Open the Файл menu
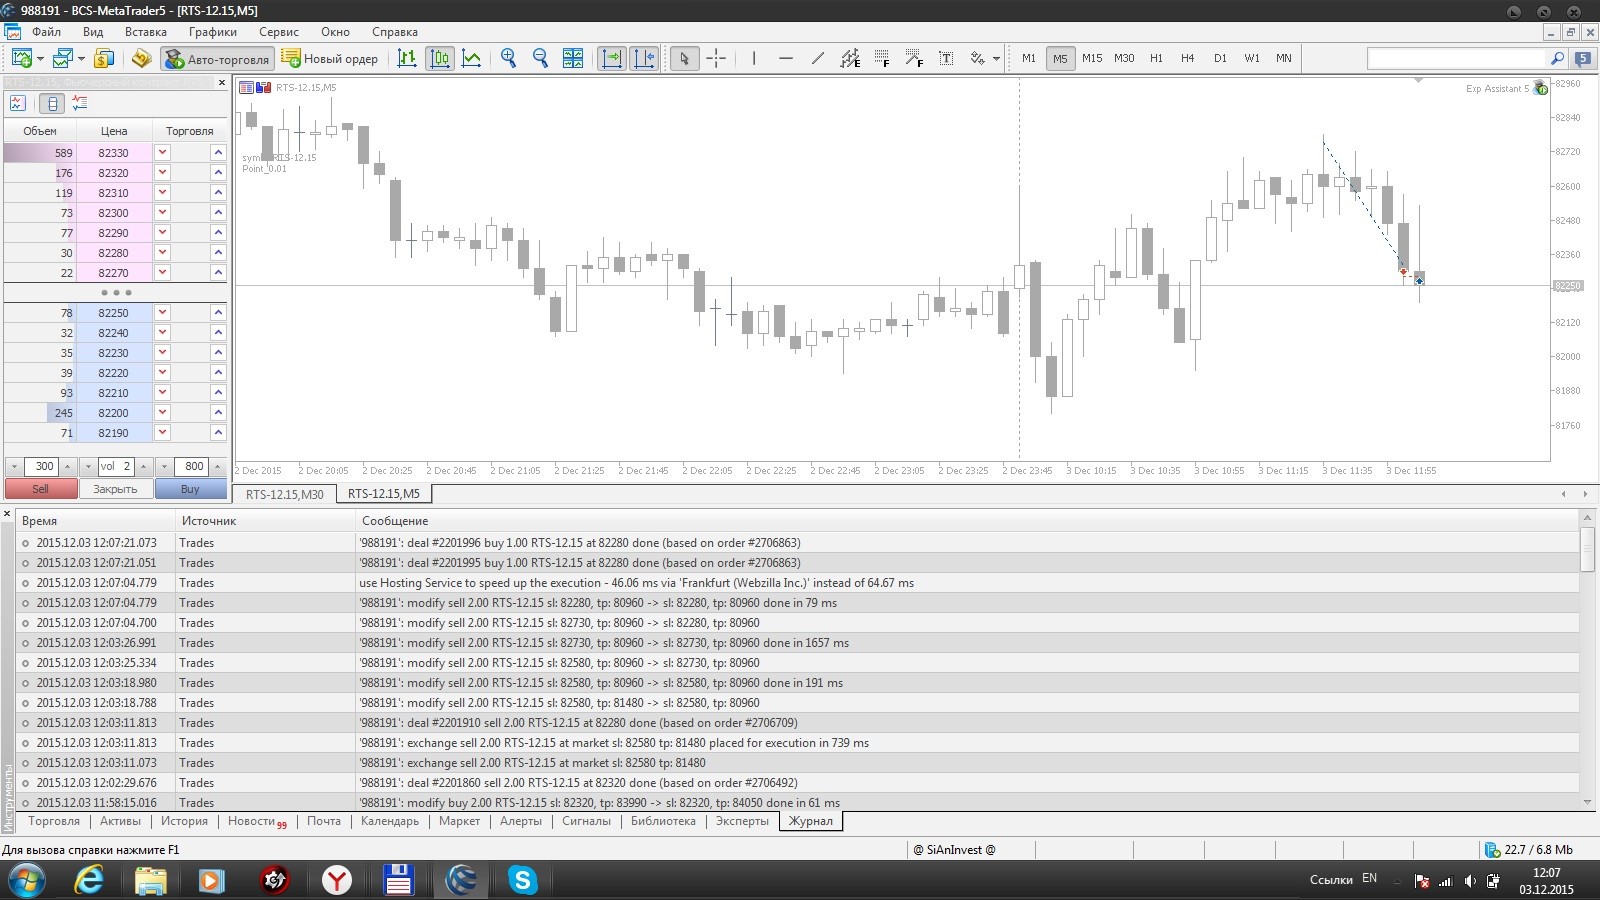This screenshot has width=1600, height=900. pos(46,32)
